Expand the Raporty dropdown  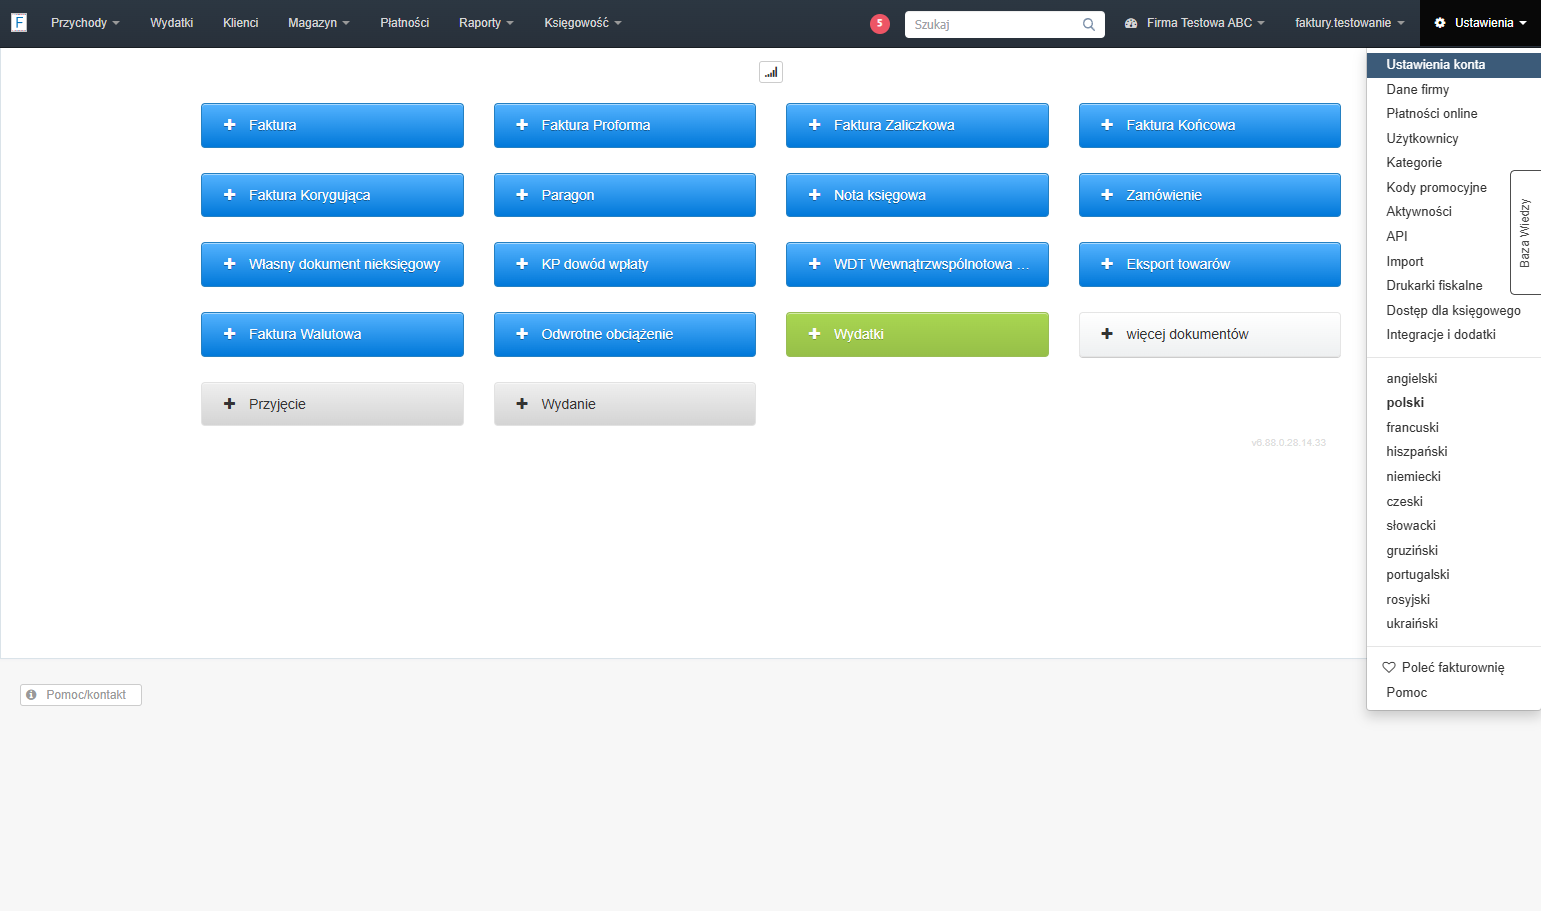pyautogui.click(x=486, y=23)
